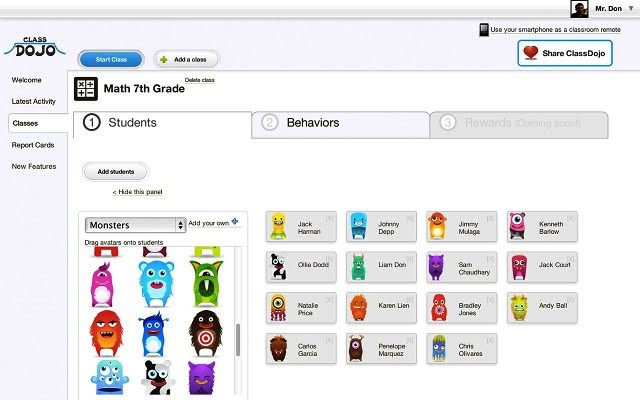
Task: Click the Math 7th Grade calculator class icon
Action: coord(86,89)
